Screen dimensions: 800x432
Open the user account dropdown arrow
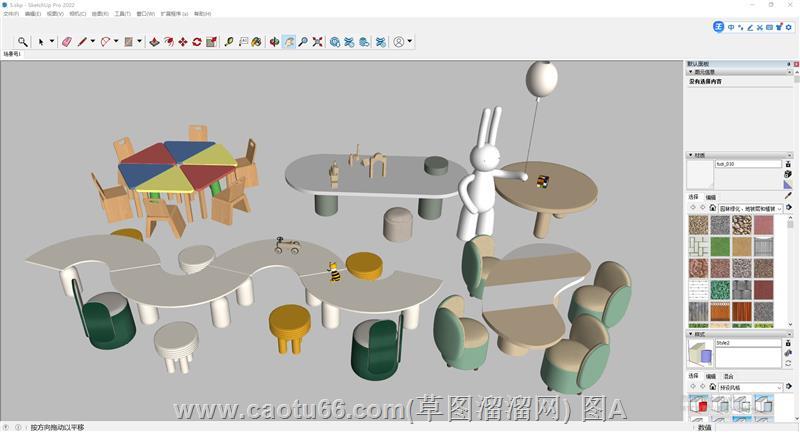pyautogui.click(x=410, y=41)
